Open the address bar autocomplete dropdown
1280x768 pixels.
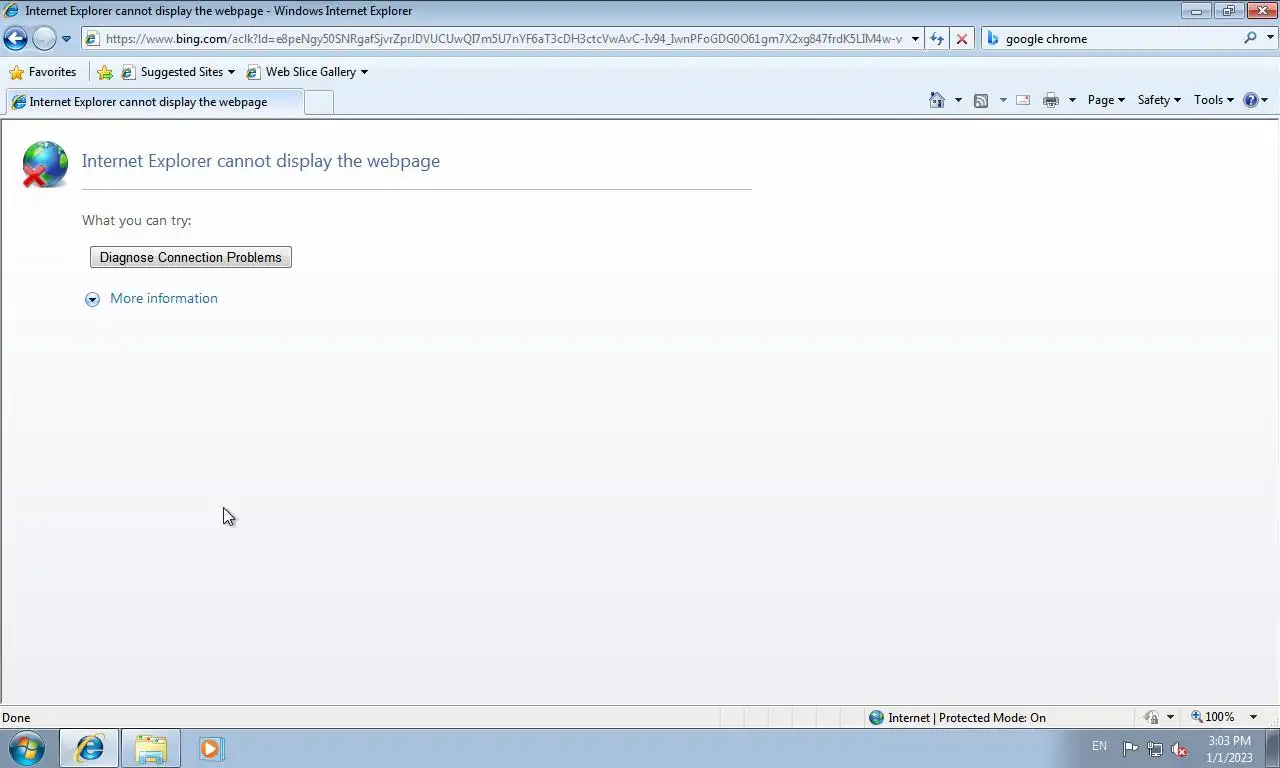(915, 39)
